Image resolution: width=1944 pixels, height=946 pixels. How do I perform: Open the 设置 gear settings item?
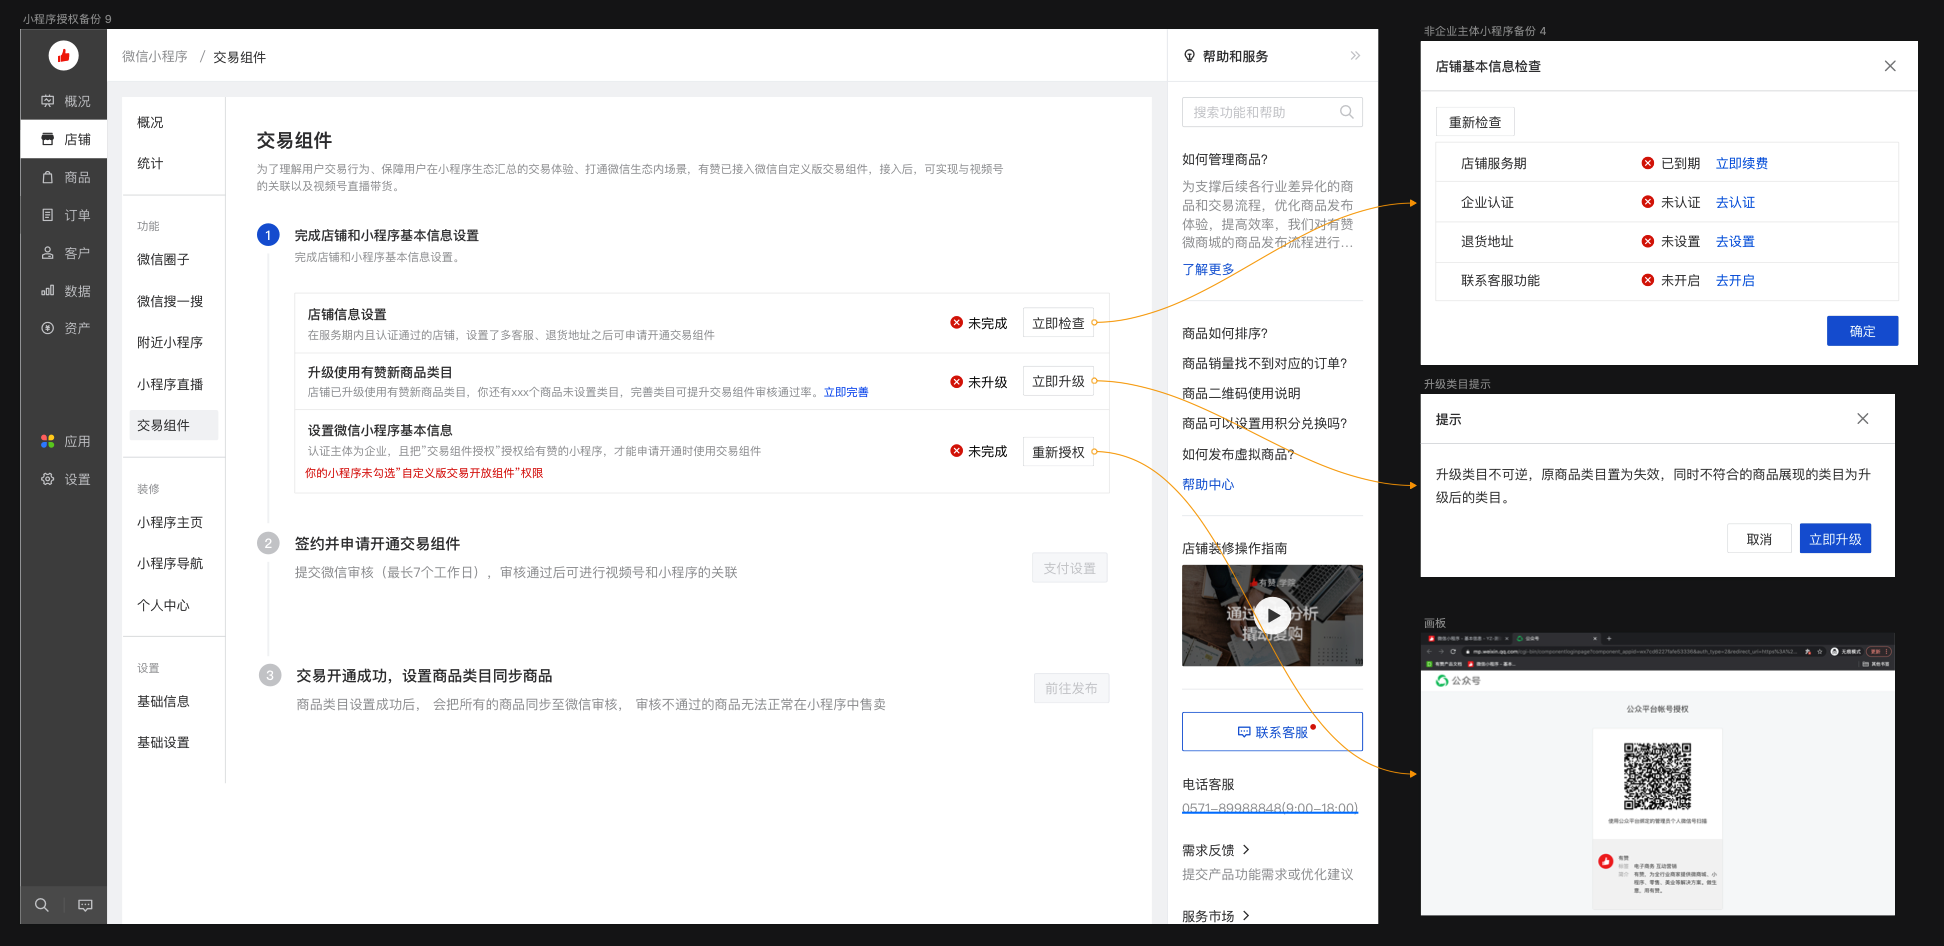click(65, 479)
